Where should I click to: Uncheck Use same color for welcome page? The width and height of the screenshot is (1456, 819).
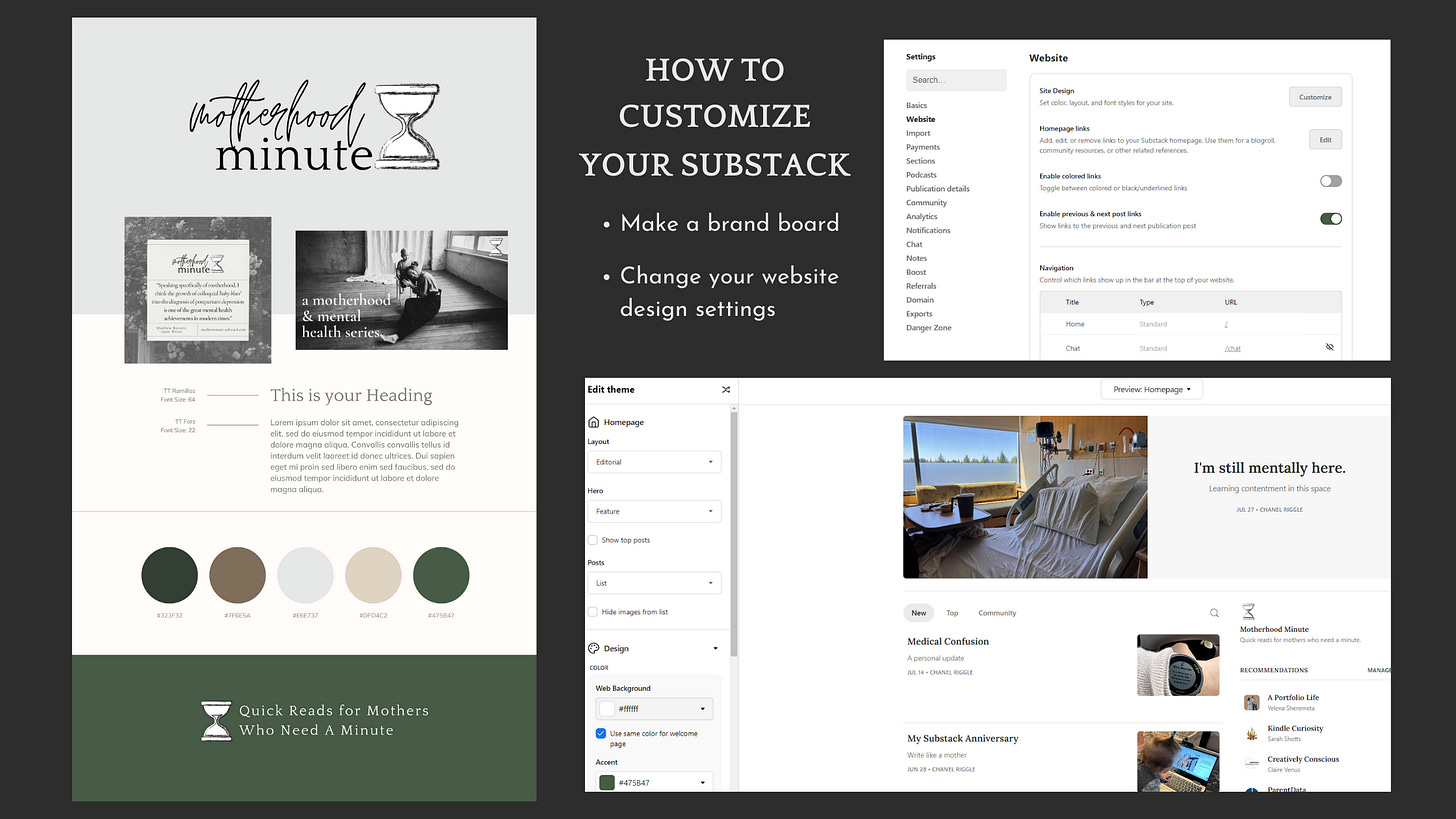coord(601,733)
